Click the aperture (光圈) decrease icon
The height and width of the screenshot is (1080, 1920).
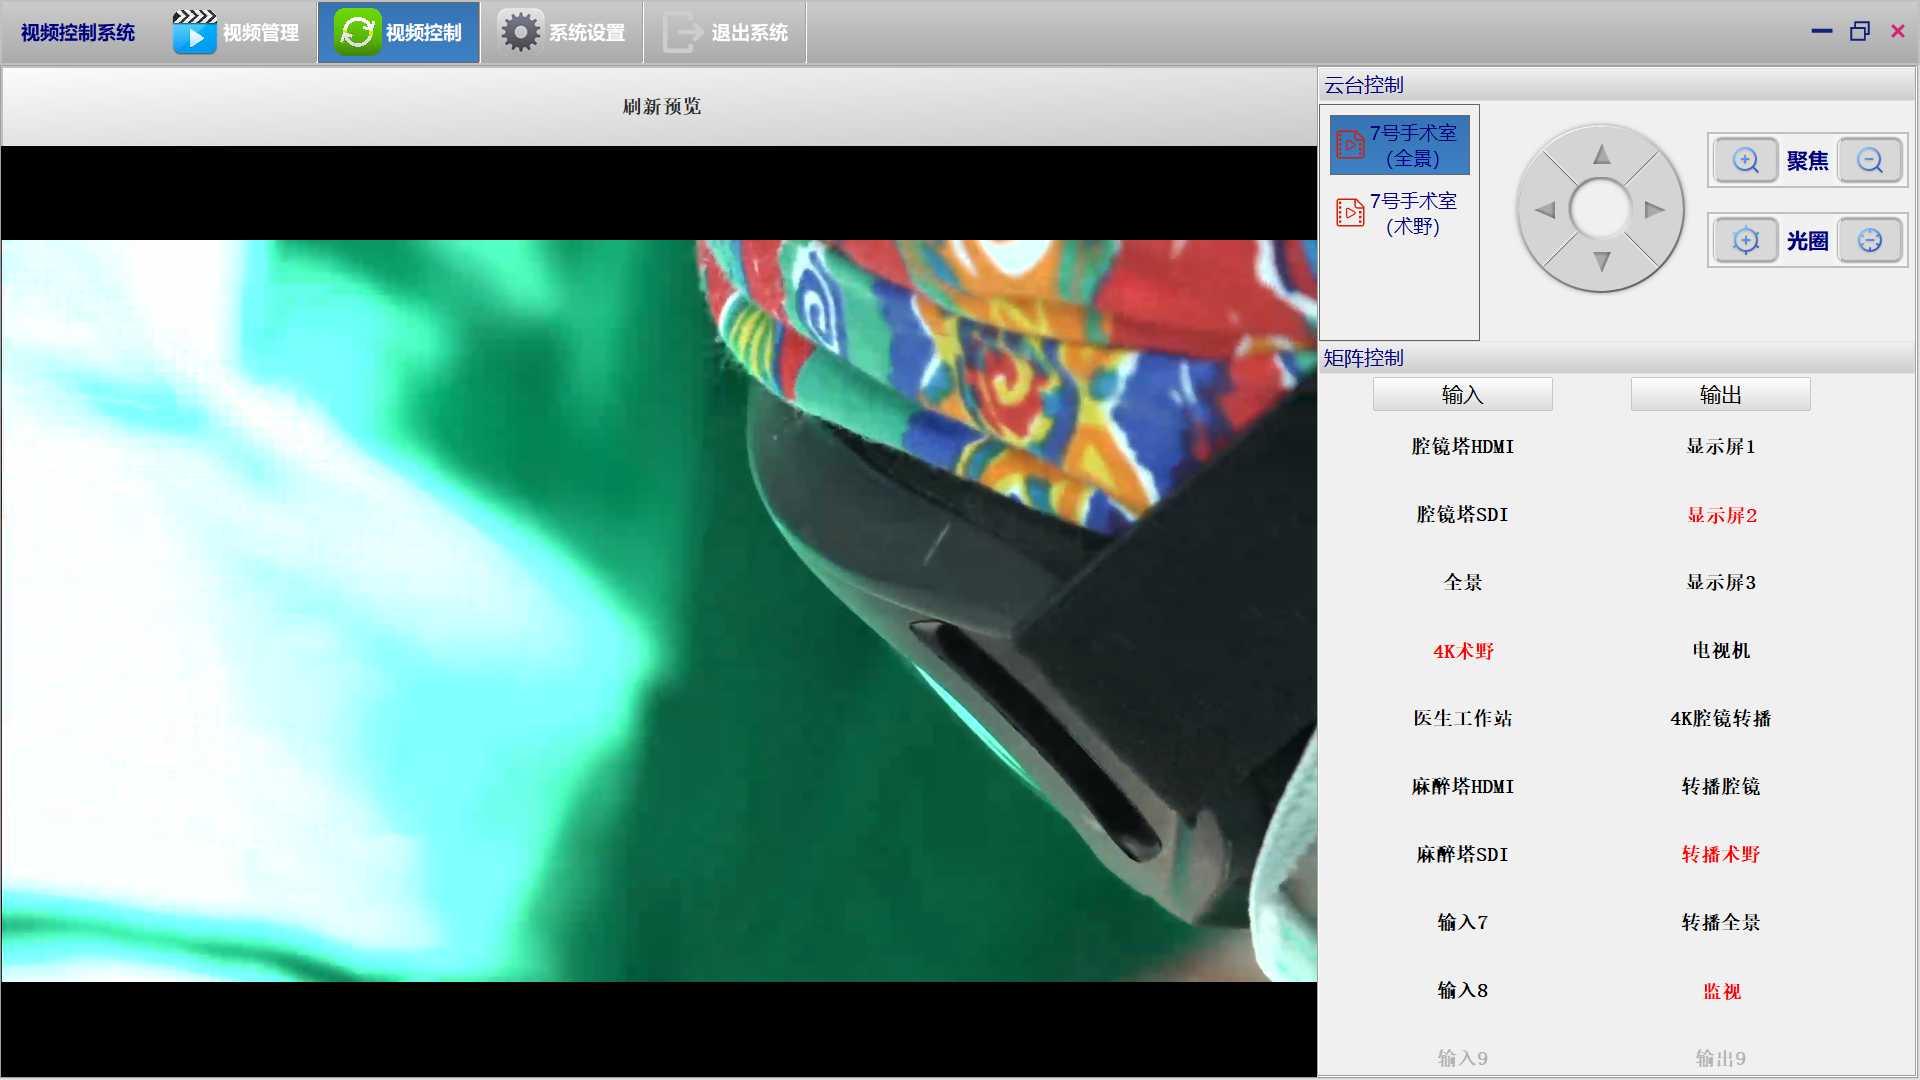(x=1869, y=240)
